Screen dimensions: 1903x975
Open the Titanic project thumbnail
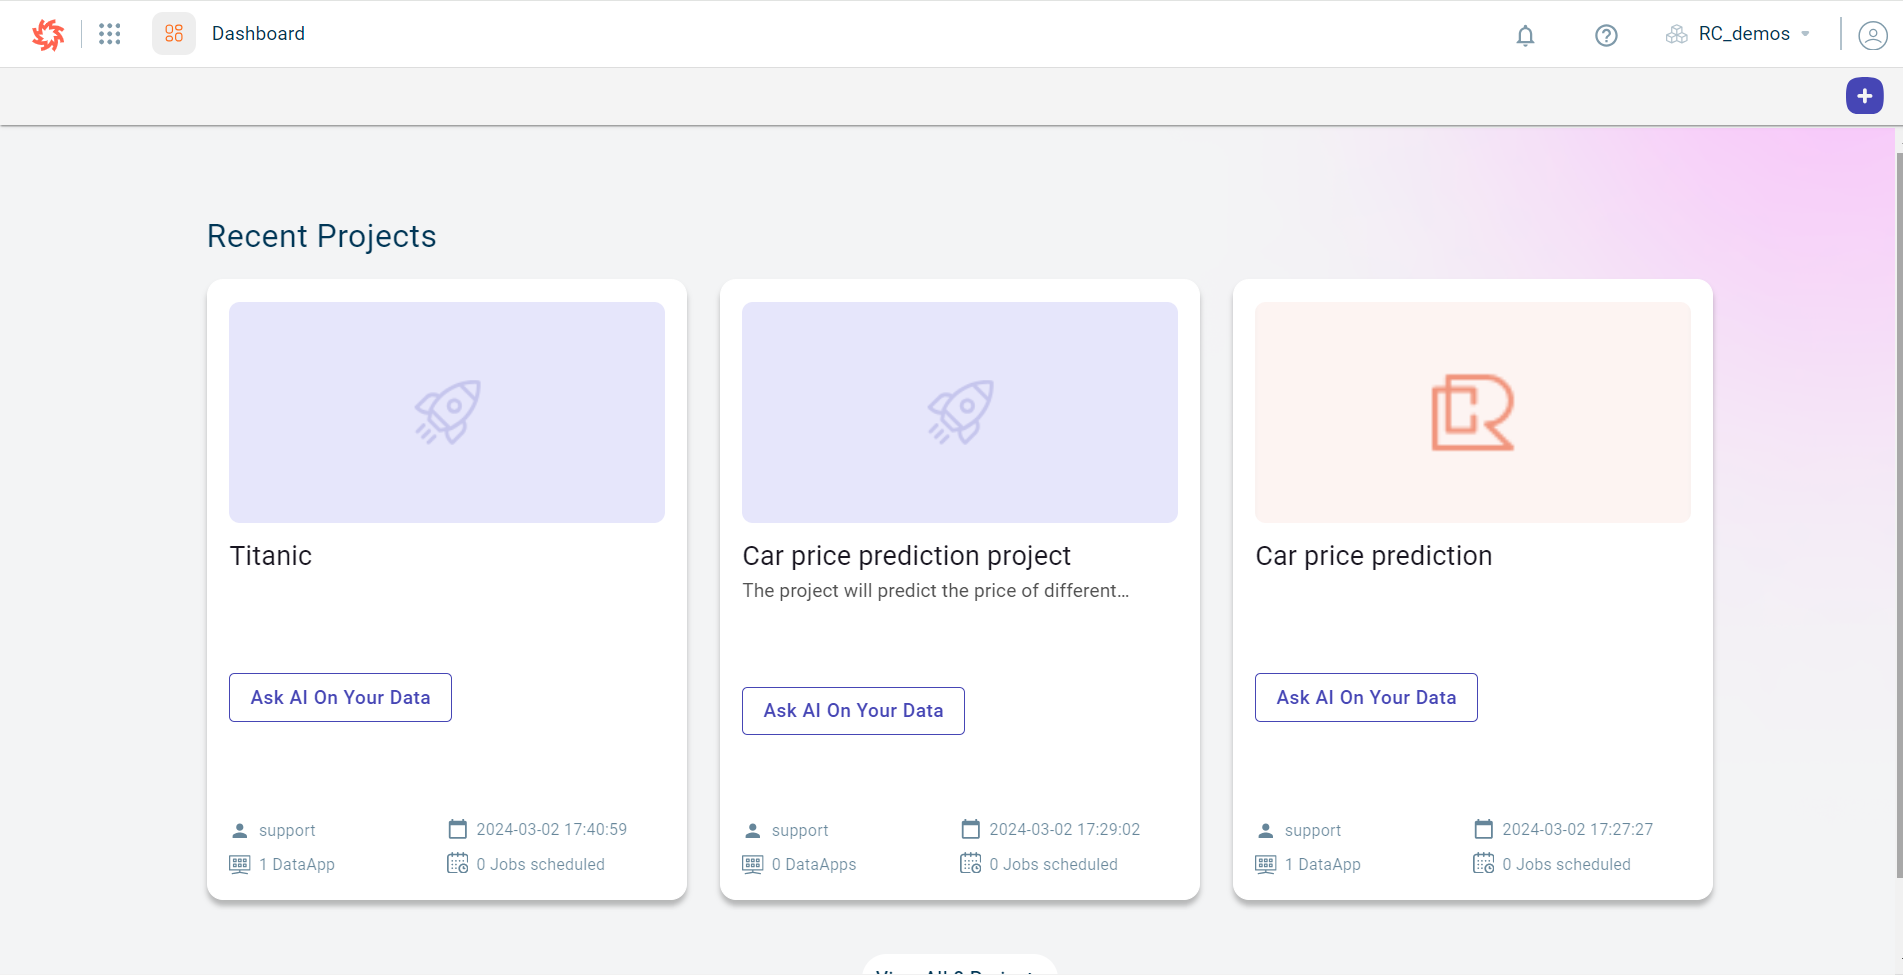coord(447,412)
